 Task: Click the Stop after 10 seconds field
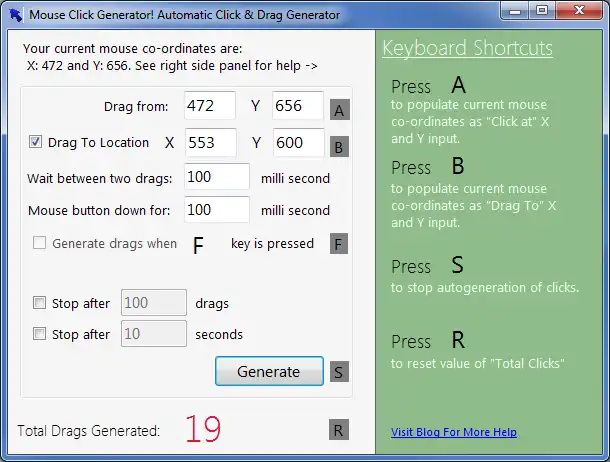click(154, 334)
